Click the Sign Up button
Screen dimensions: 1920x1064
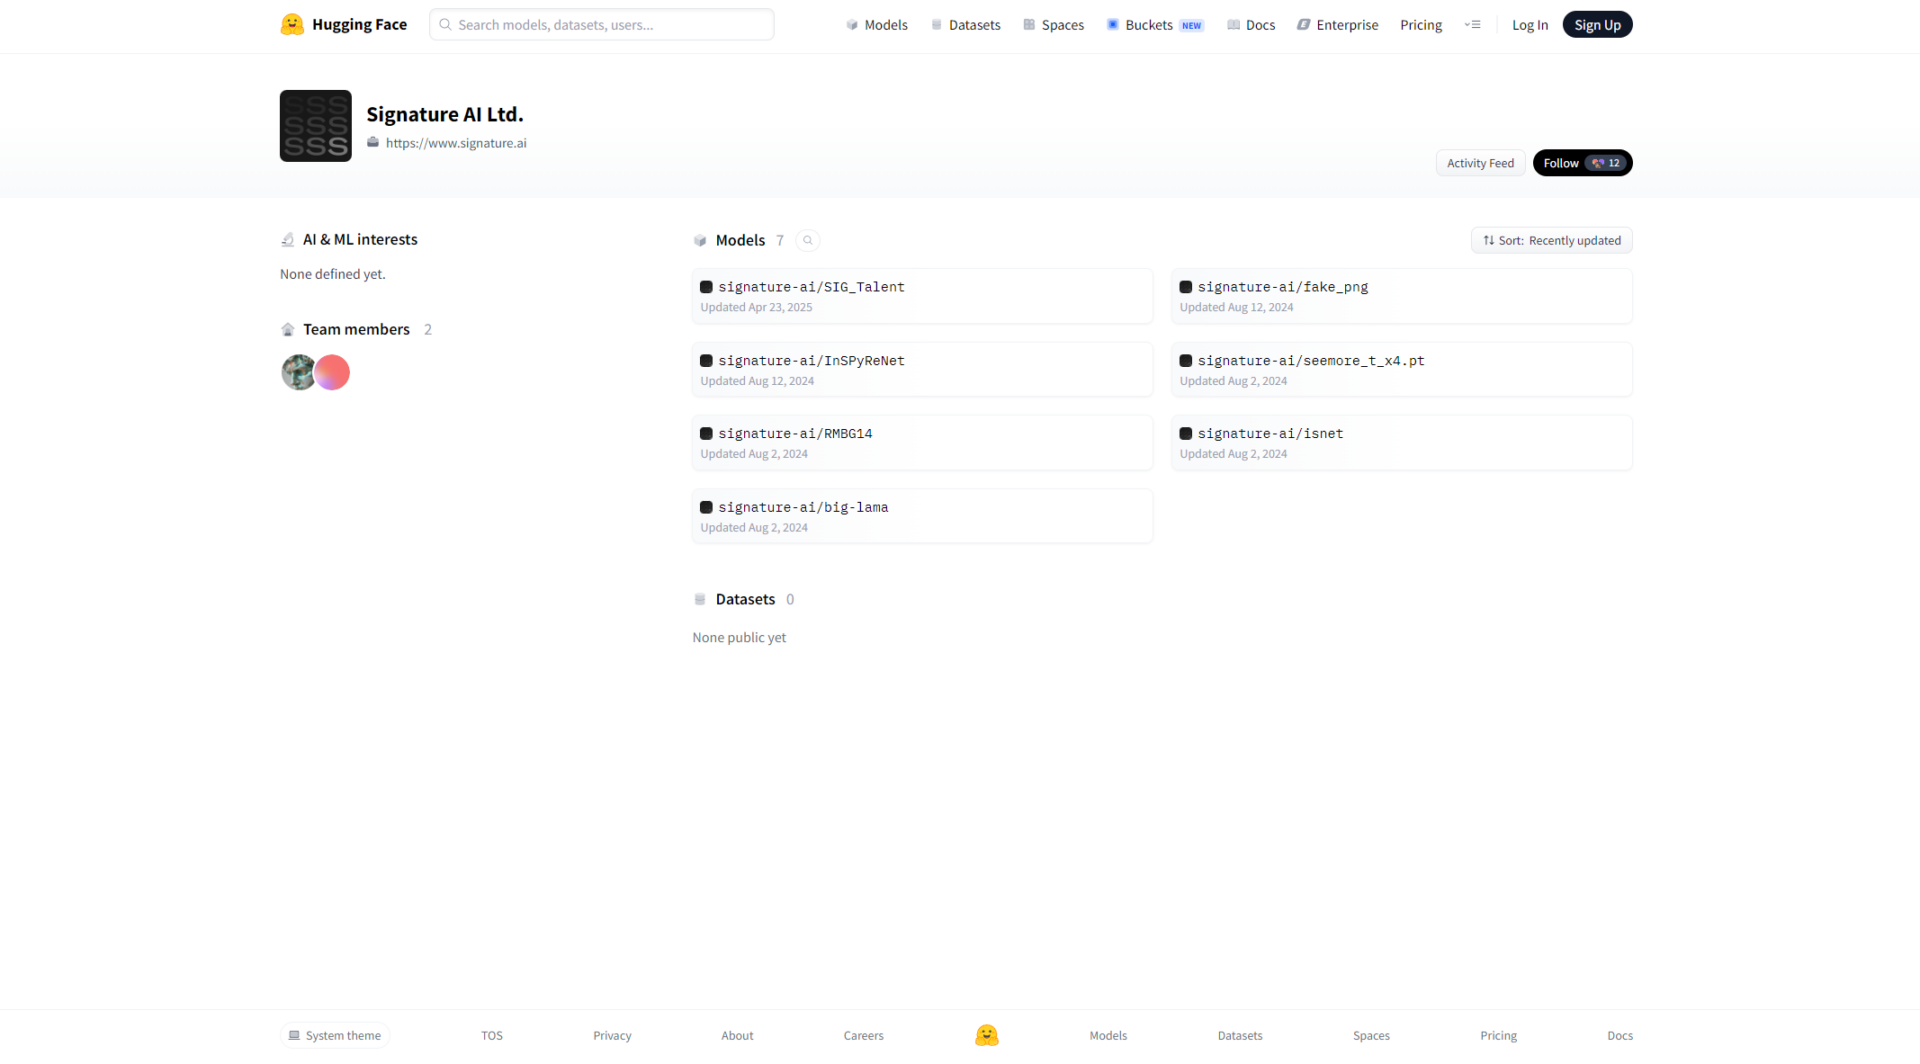pyautogui.click(x=1597, y=25)
